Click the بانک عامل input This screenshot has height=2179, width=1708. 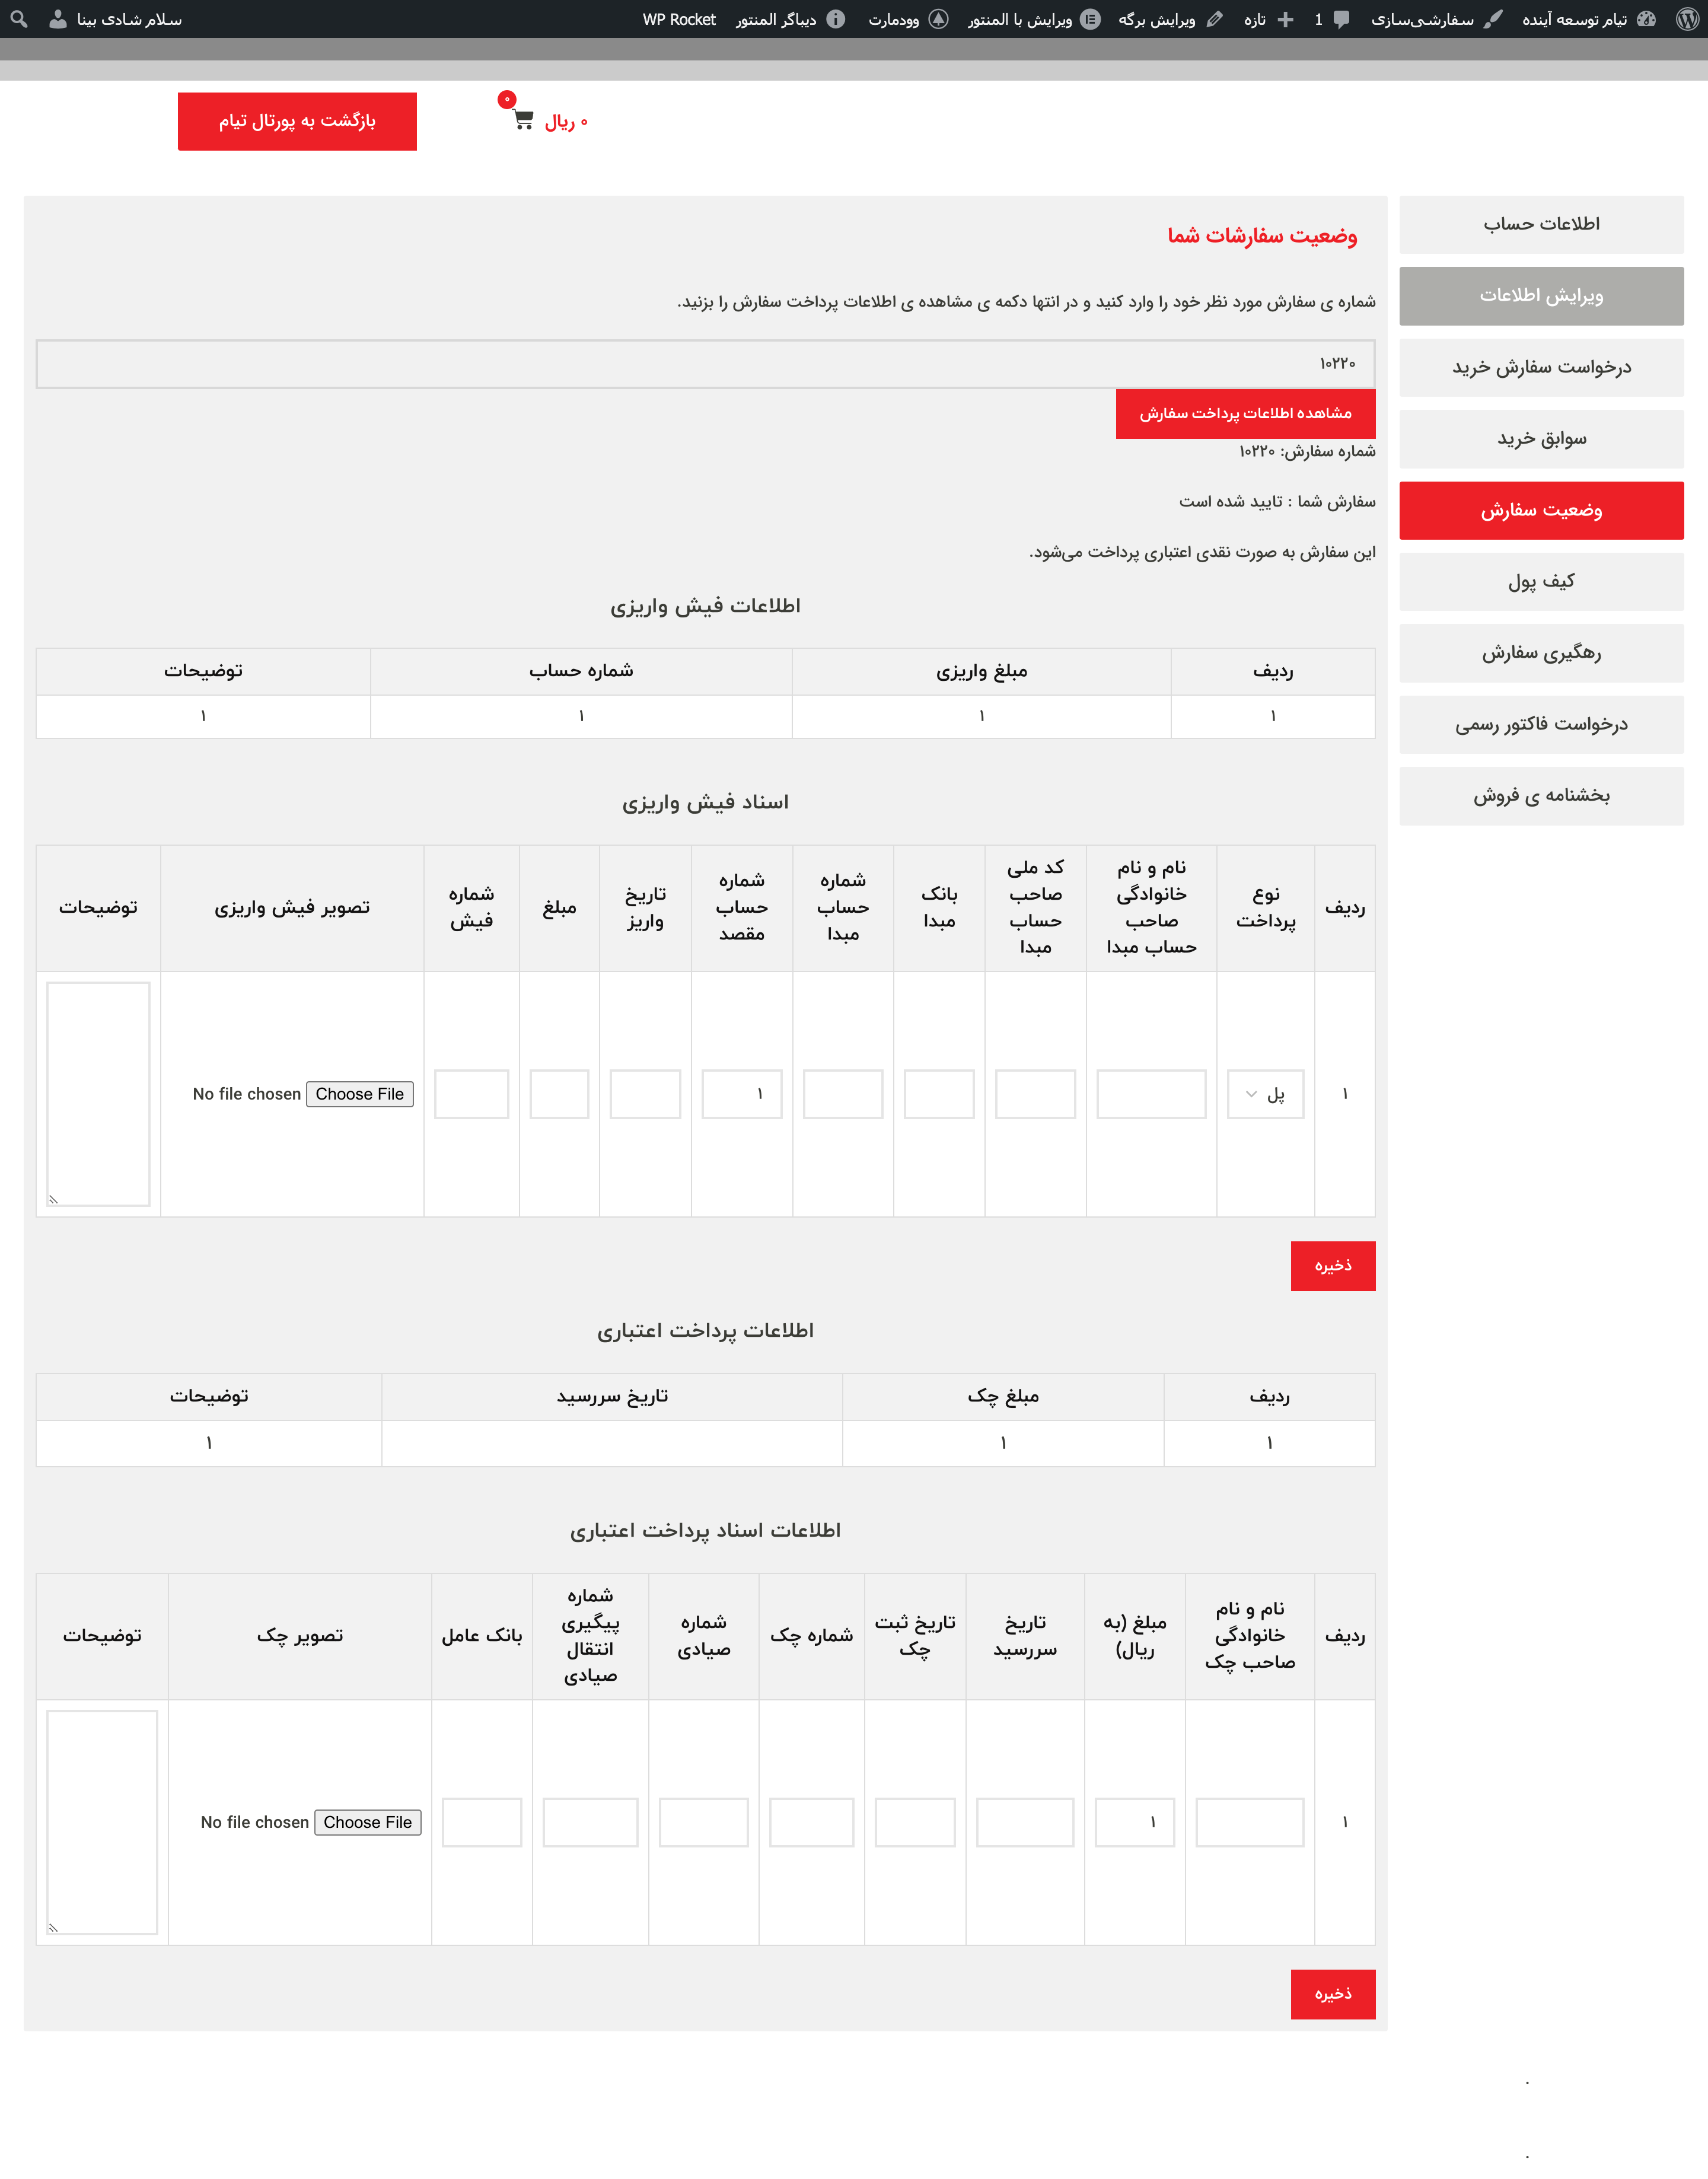pos(482,1822)
